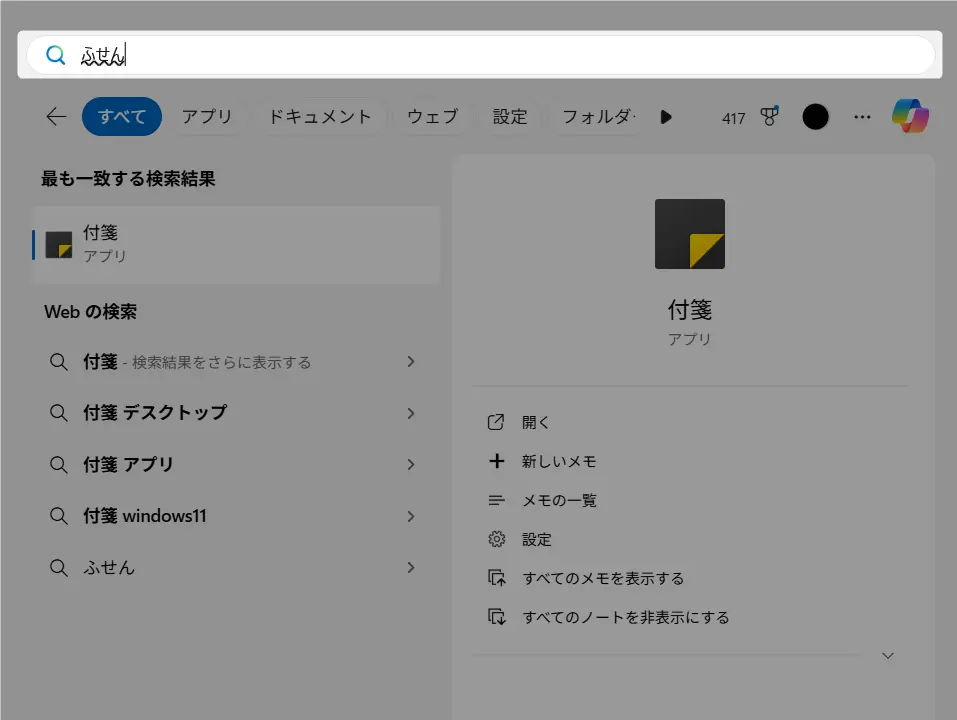This screenshot has height=720, width=957.
Task: Expand chevron for 検索結果をさらに表示する row
Action: [411, 362]
